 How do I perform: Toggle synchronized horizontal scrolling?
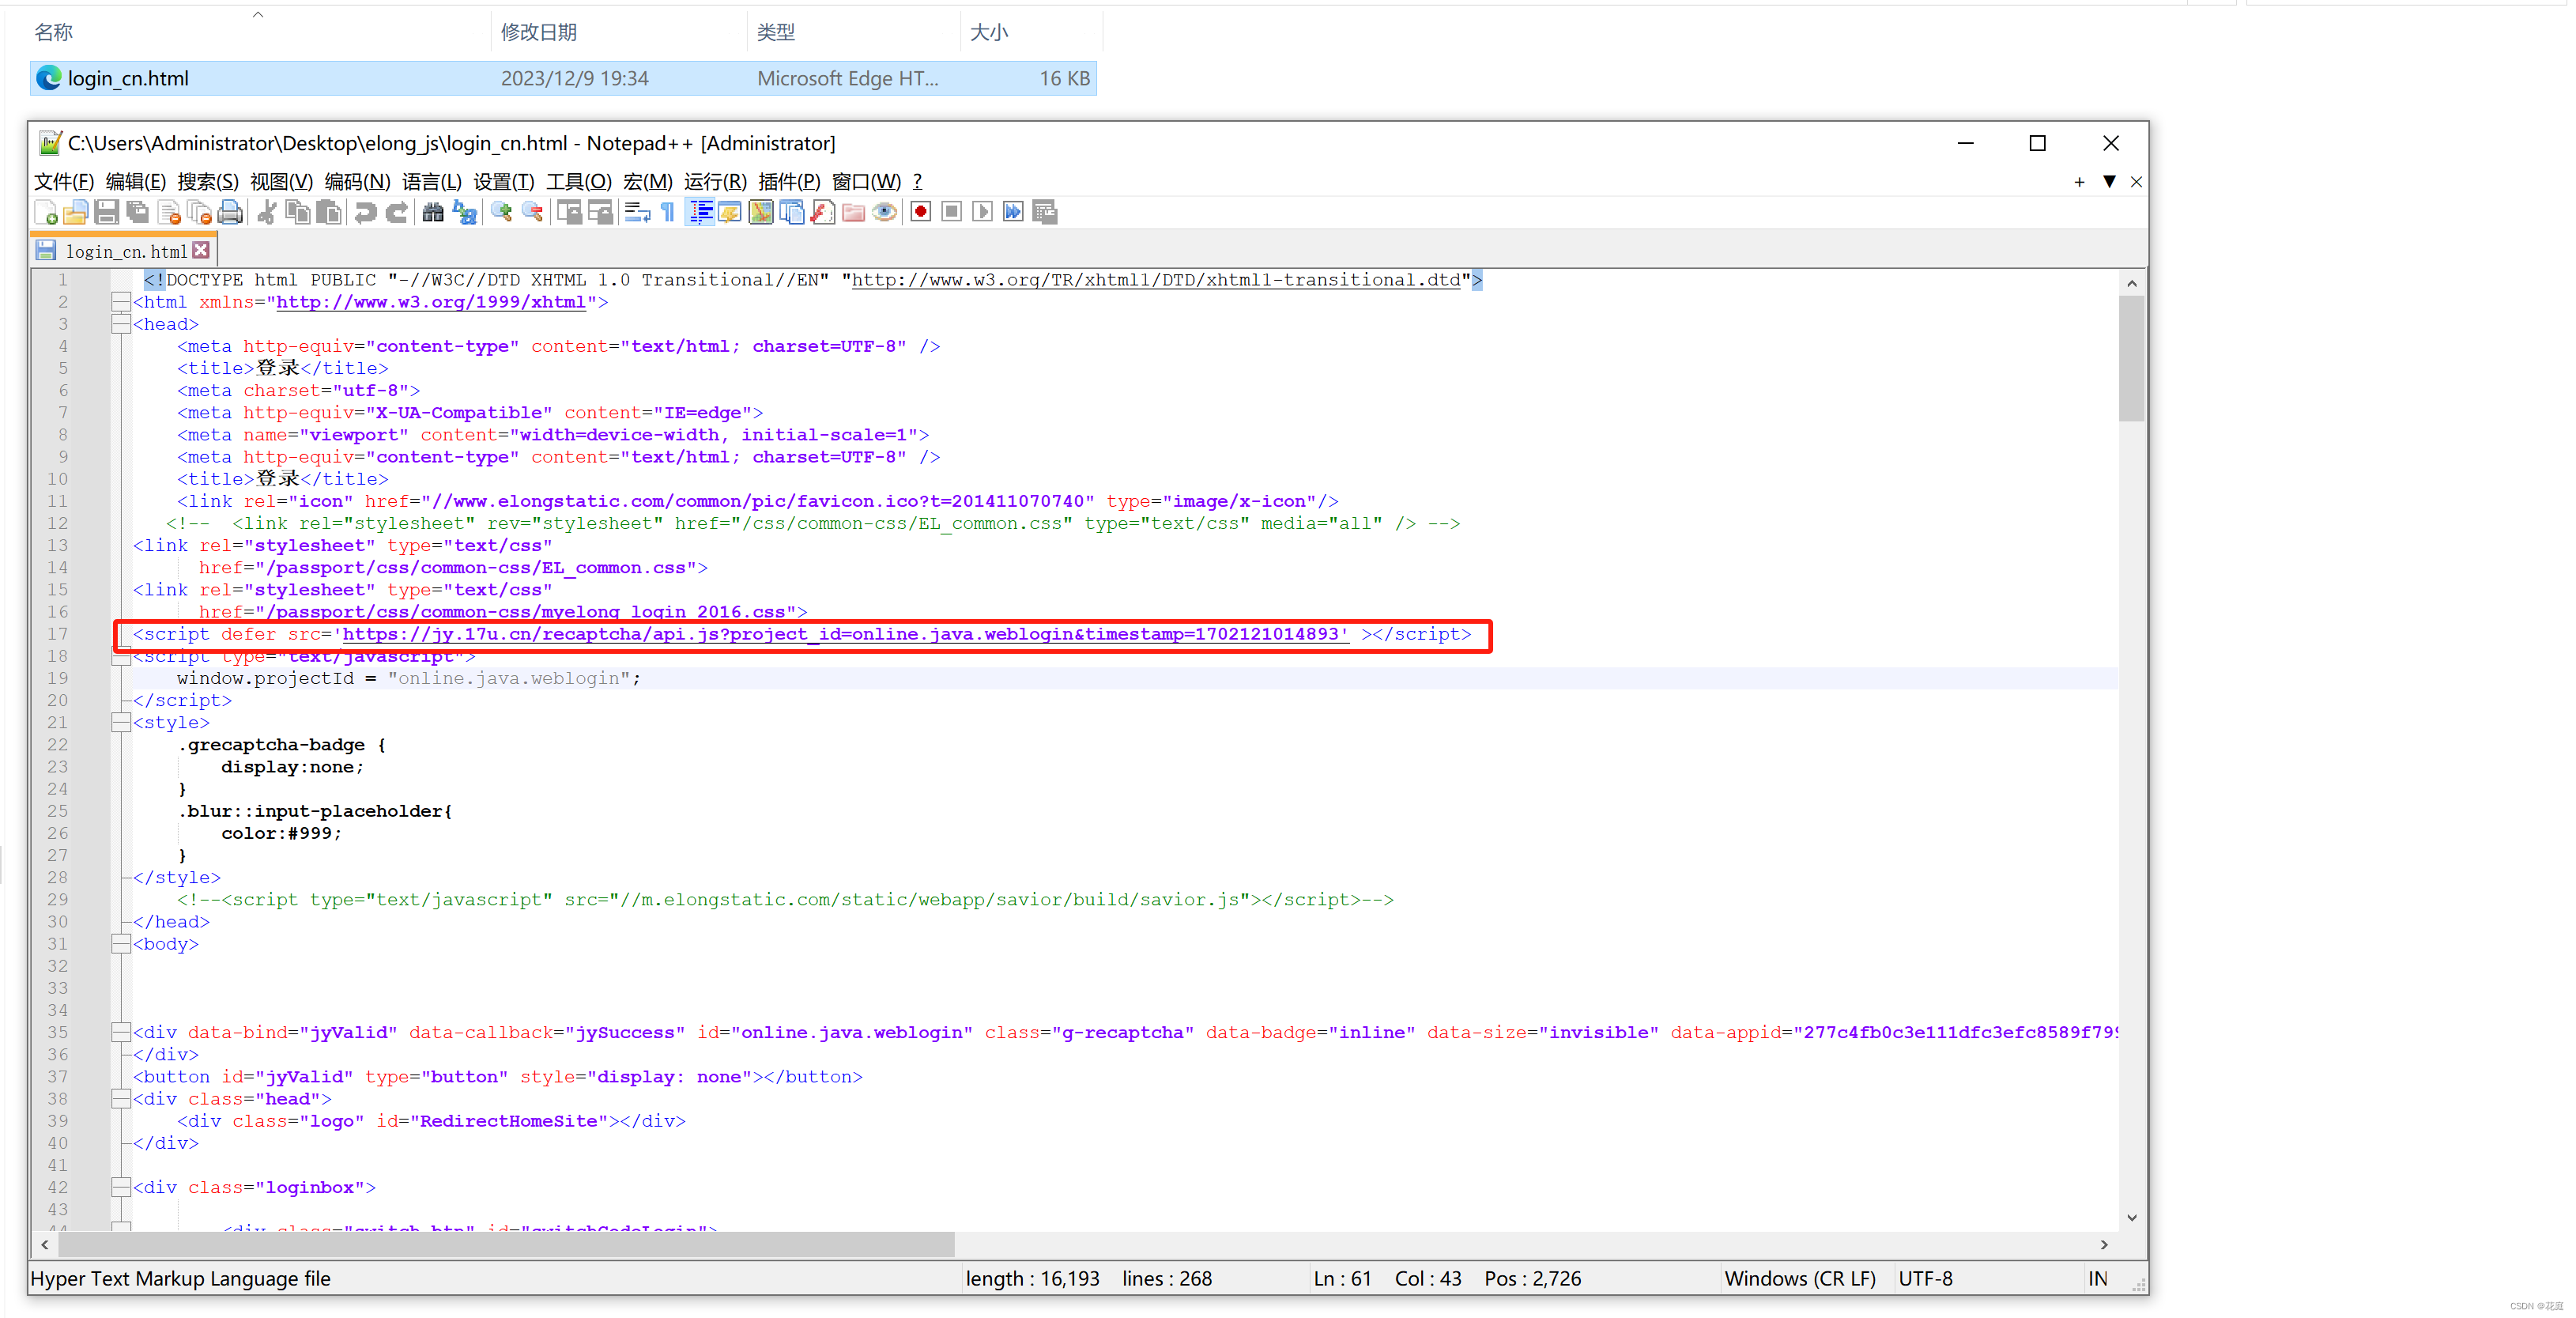601,212
